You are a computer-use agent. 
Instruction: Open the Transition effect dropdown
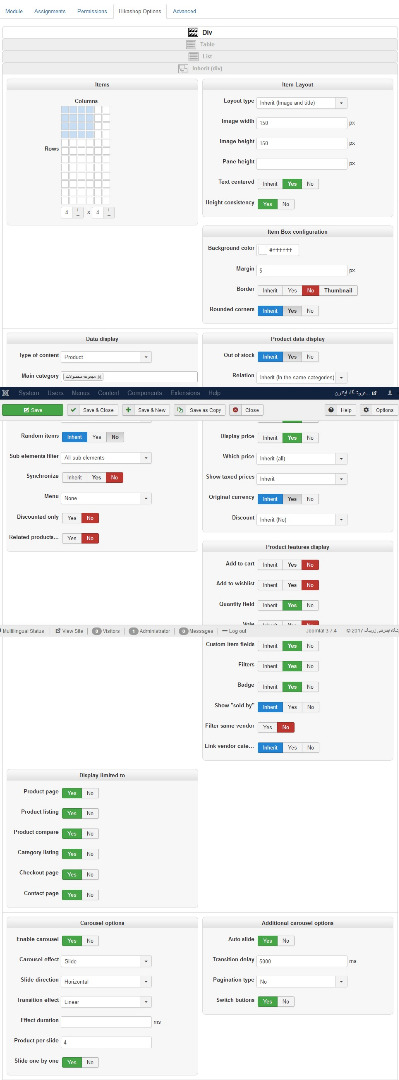107,1001
